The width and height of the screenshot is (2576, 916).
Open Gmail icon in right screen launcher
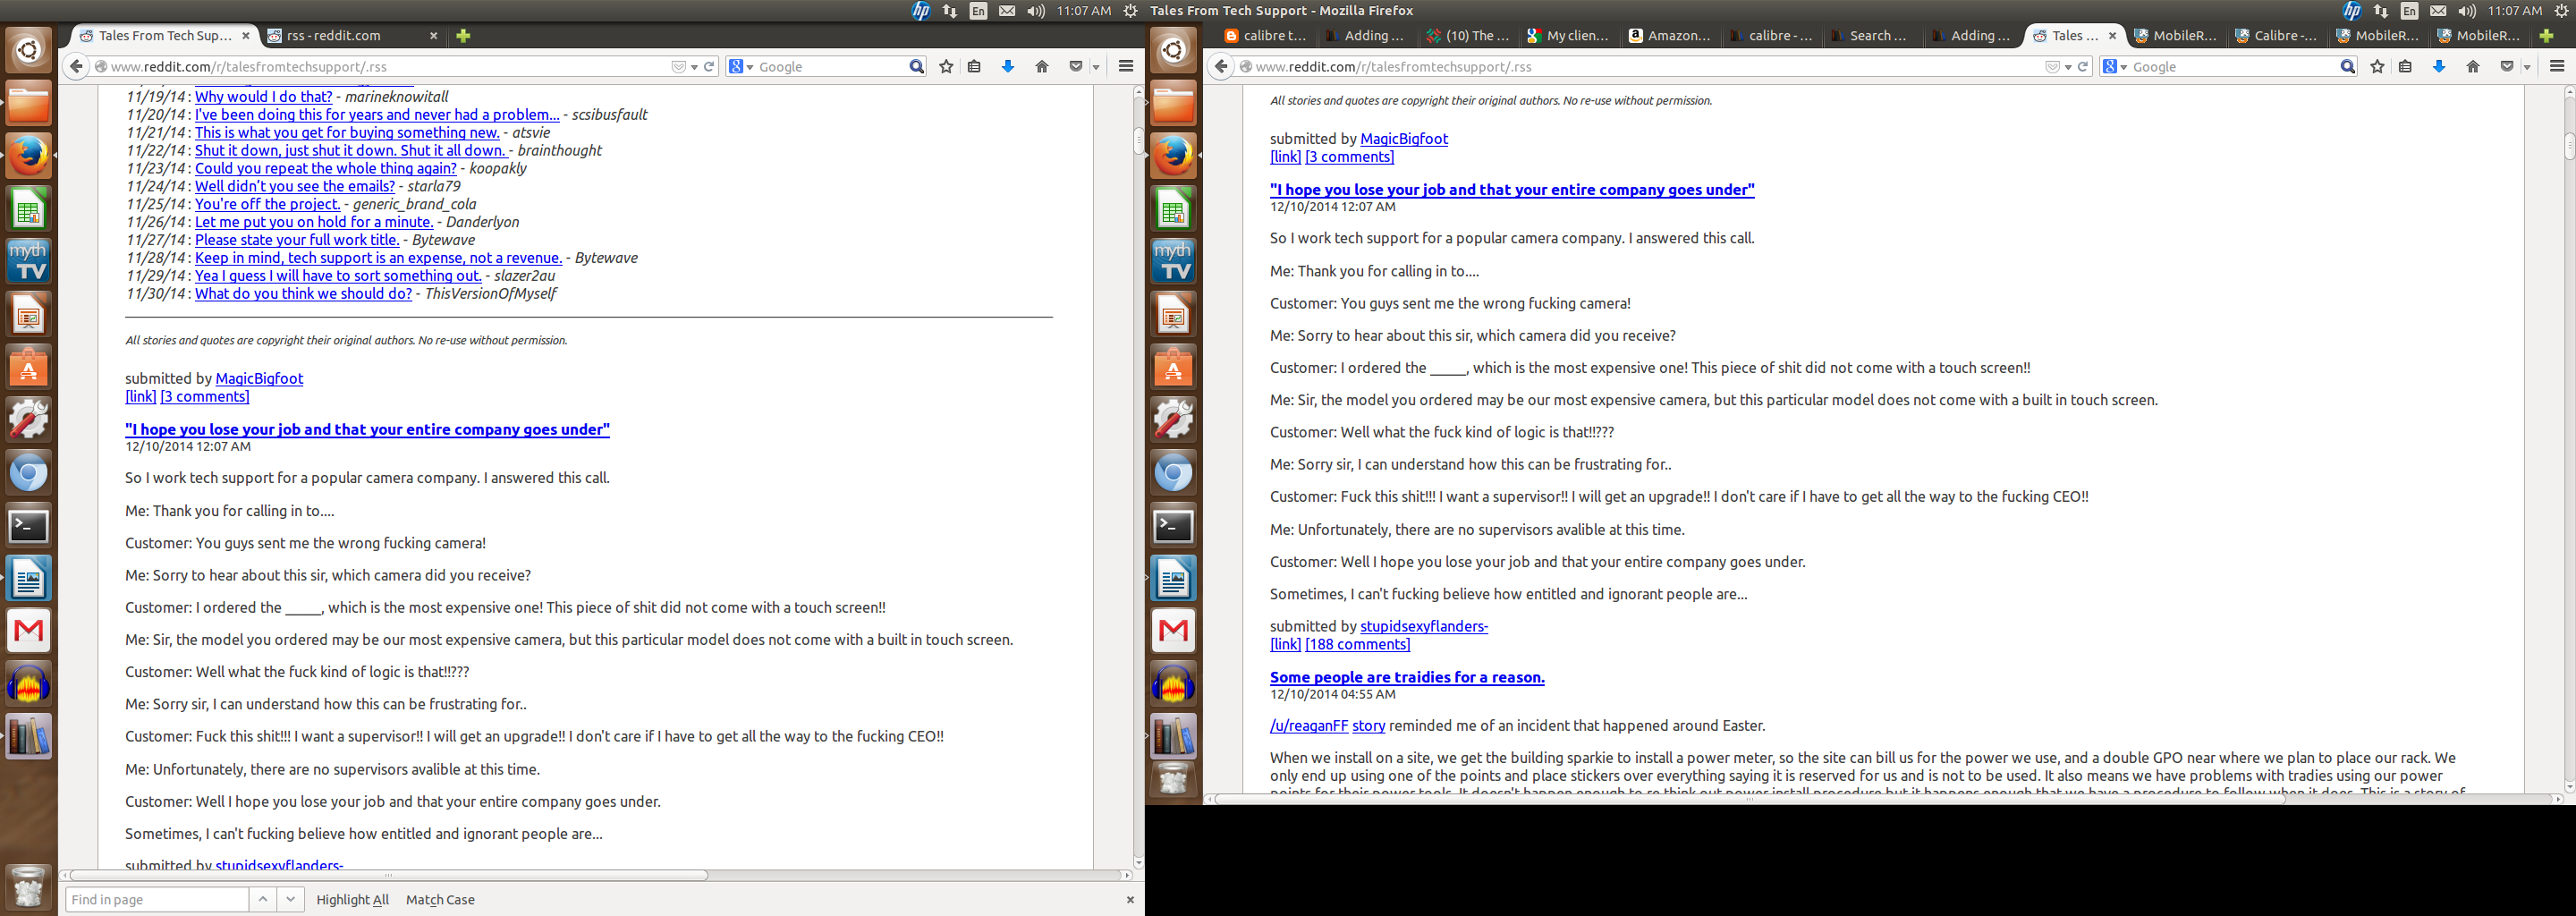point(1173,630)
